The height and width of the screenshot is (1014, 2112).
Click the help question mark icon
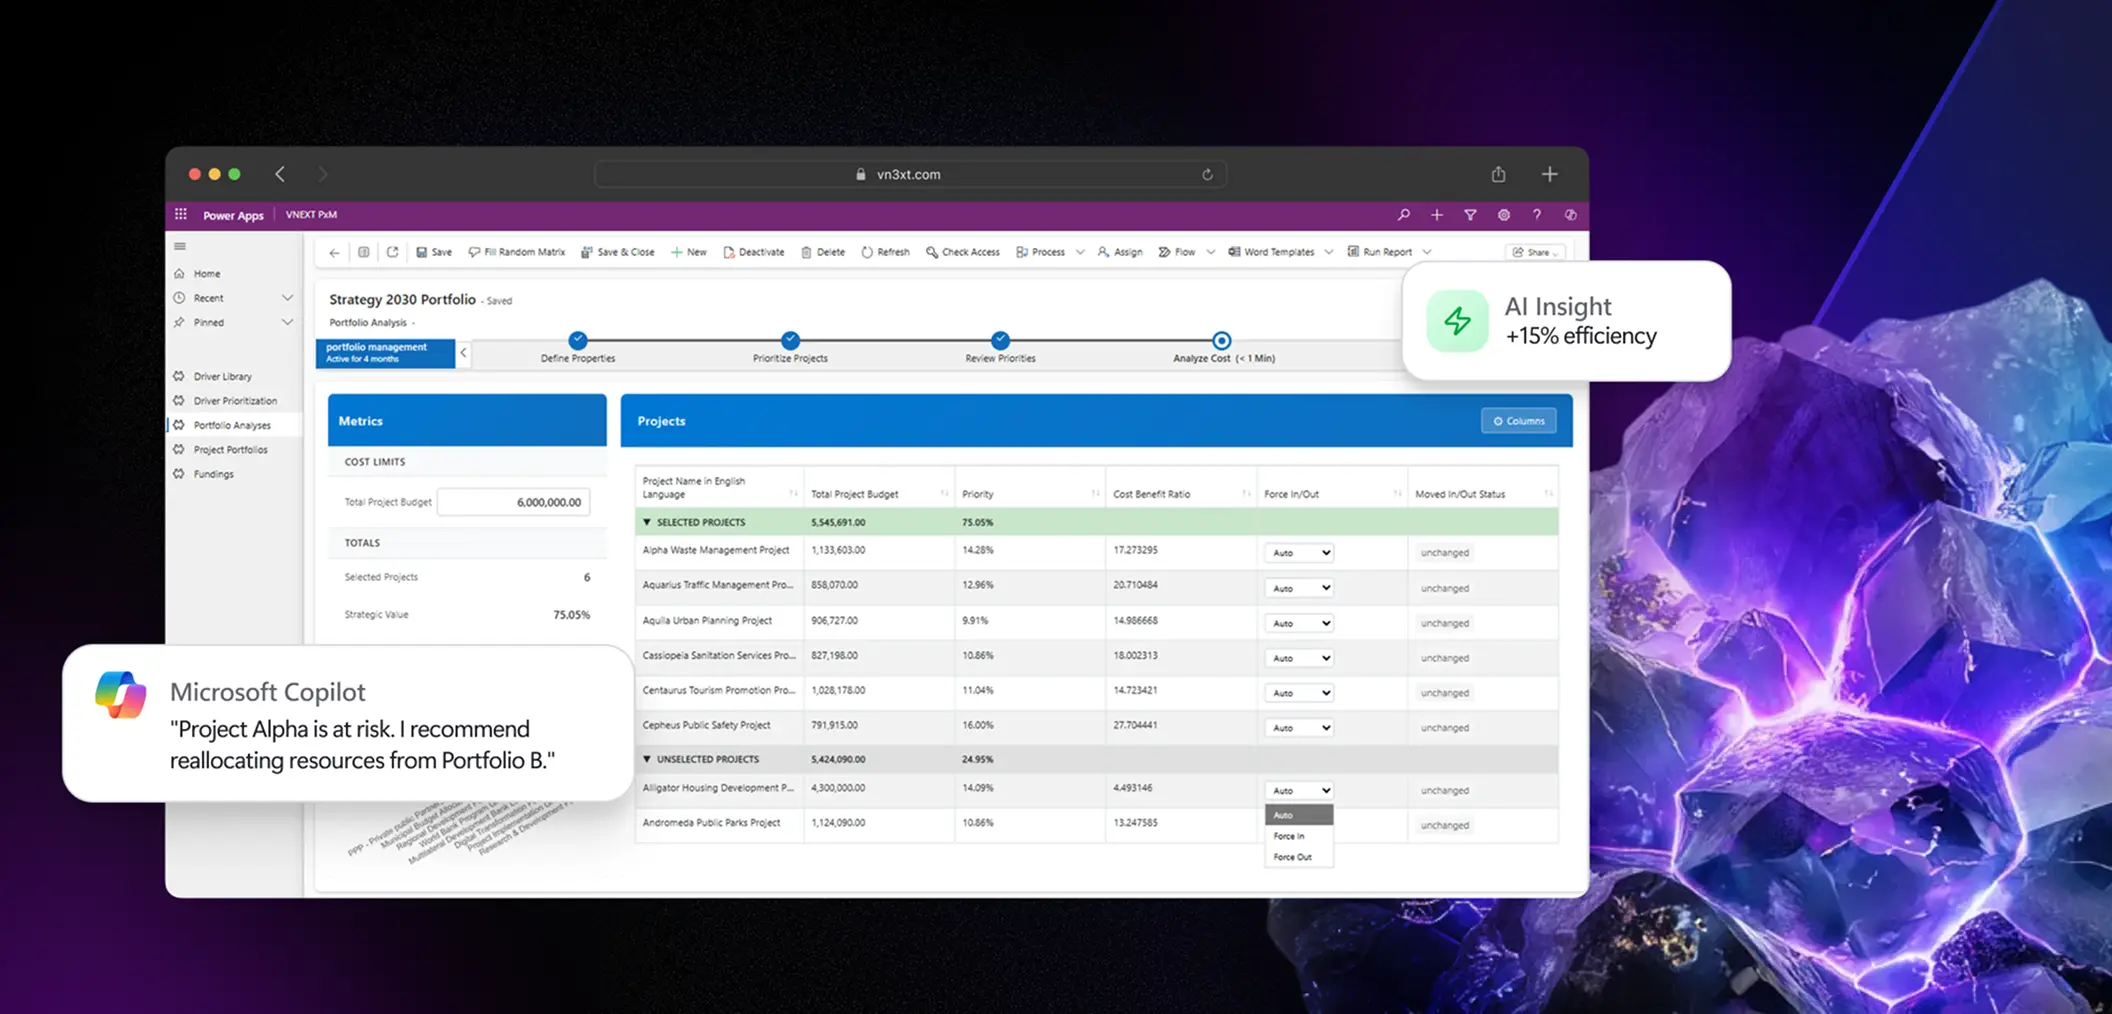click(x=1537, y=215)
